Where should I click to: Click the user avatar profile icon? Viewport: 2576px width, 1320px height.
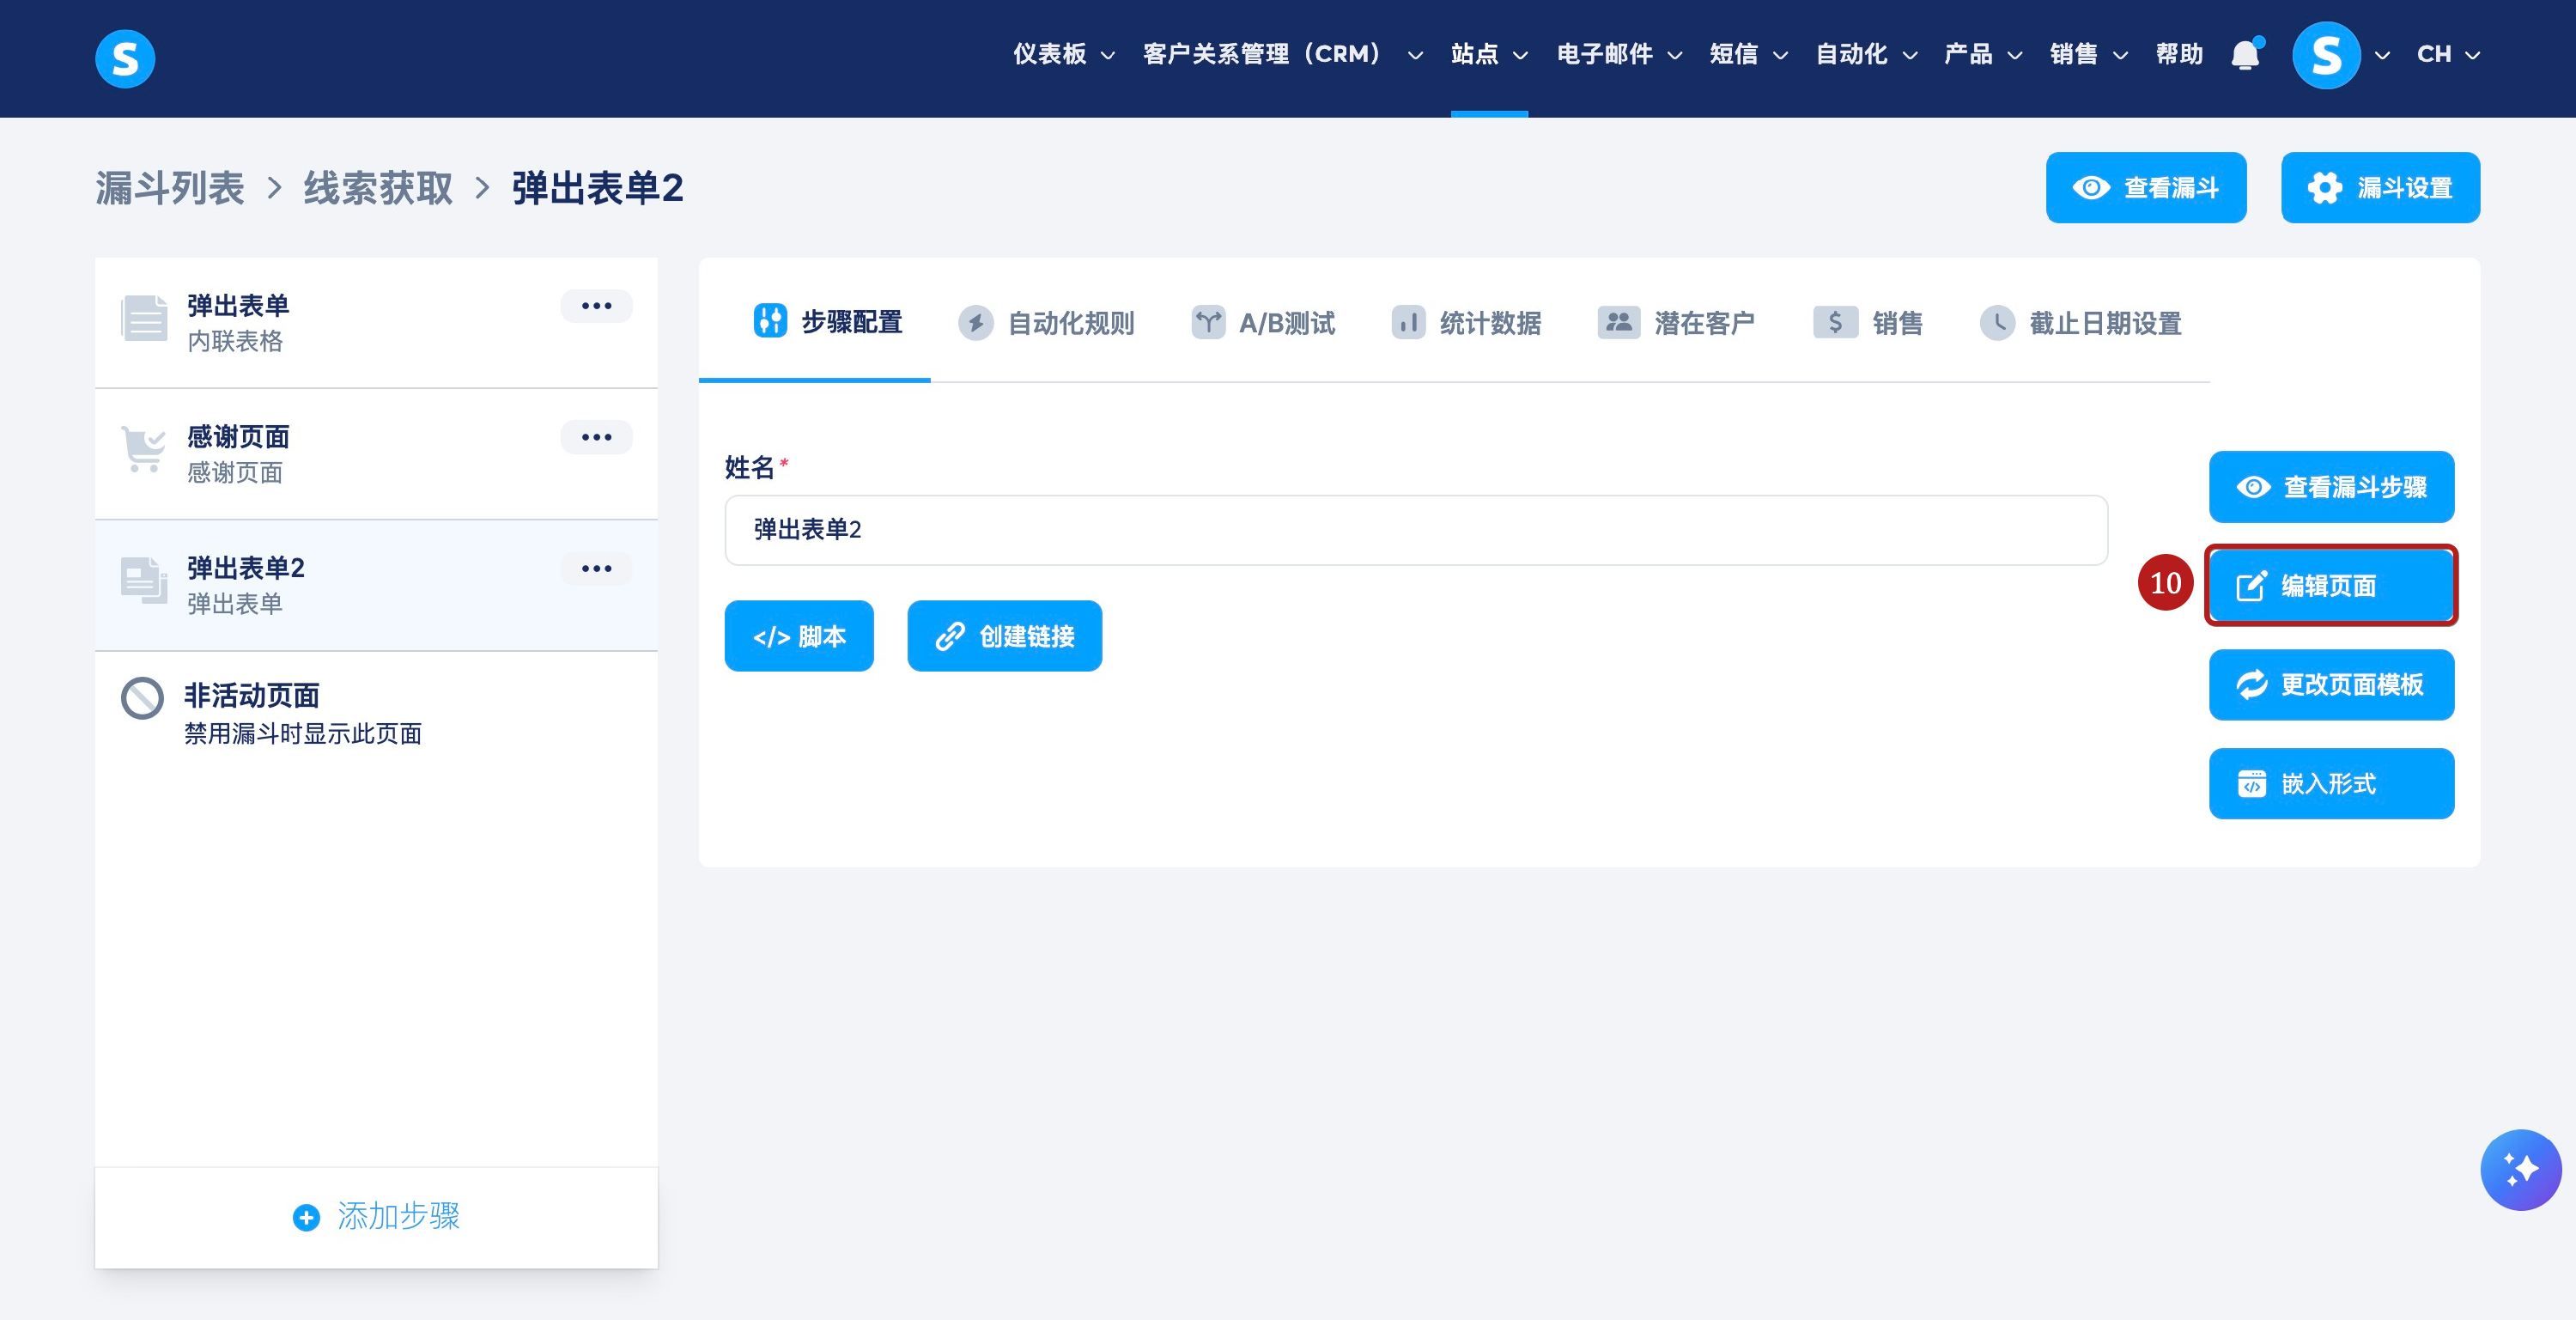tap(2325, 55)
